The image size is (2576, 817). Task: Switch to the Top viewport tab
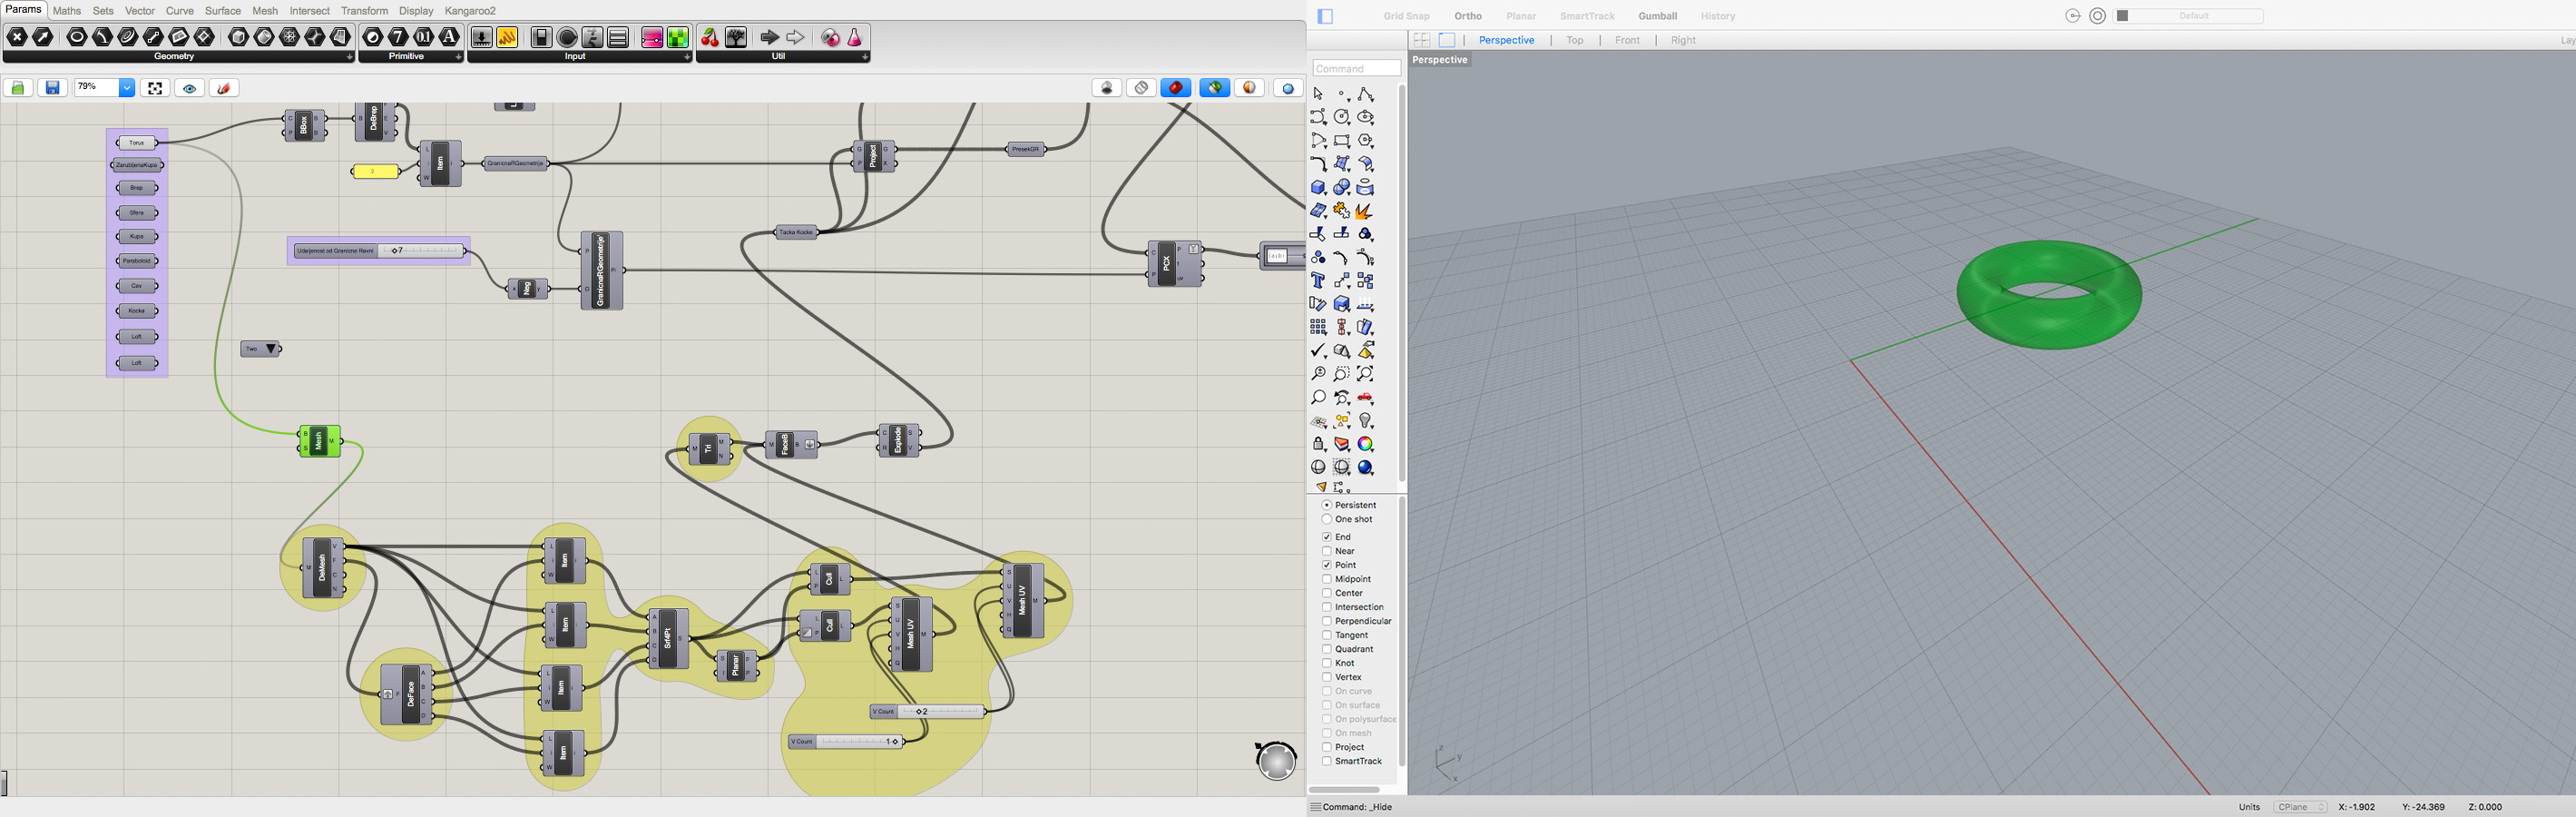(x=1575, y=40)
